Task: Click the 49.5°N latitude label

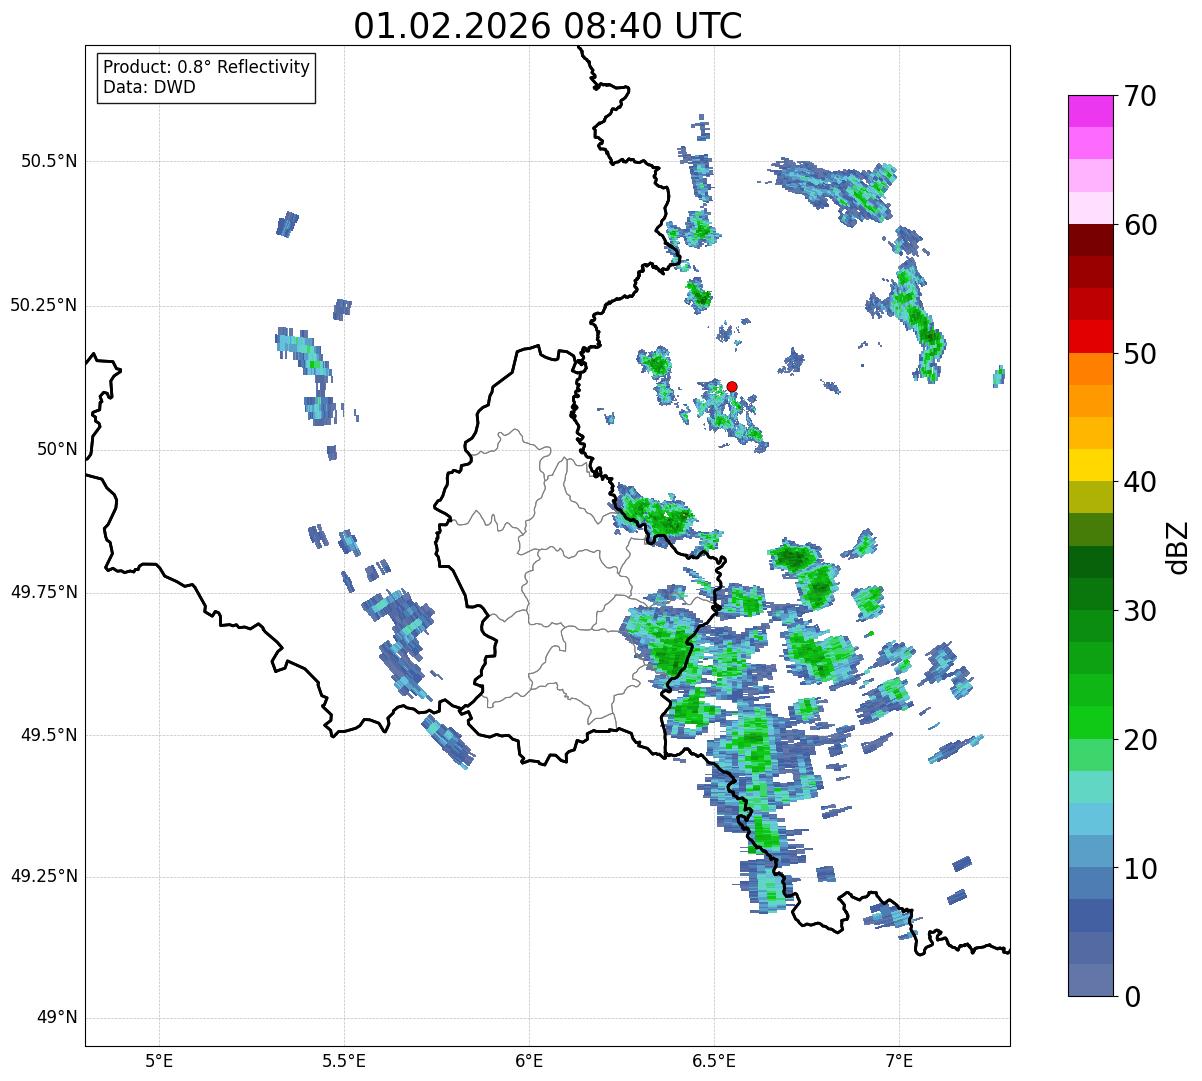Action: point(49,735)
